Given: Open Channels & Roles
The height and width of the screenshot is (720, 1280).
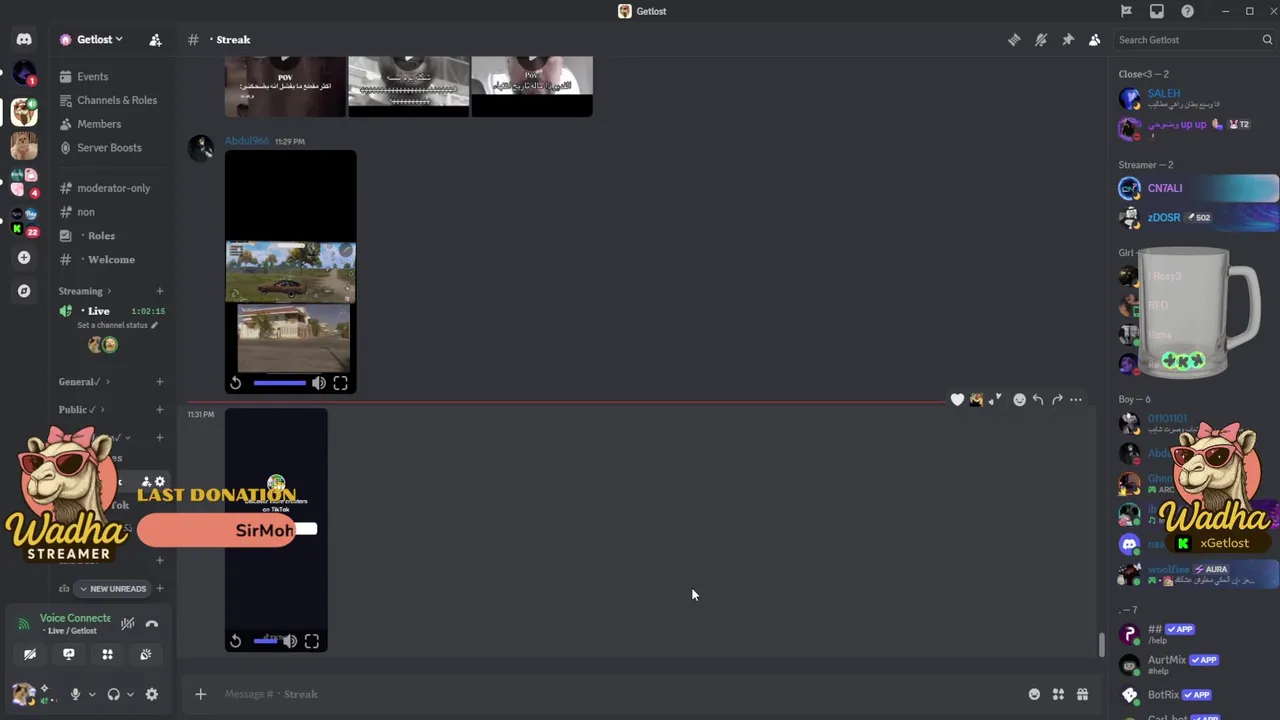Looking at the screenshot, I should click(110, 100).
